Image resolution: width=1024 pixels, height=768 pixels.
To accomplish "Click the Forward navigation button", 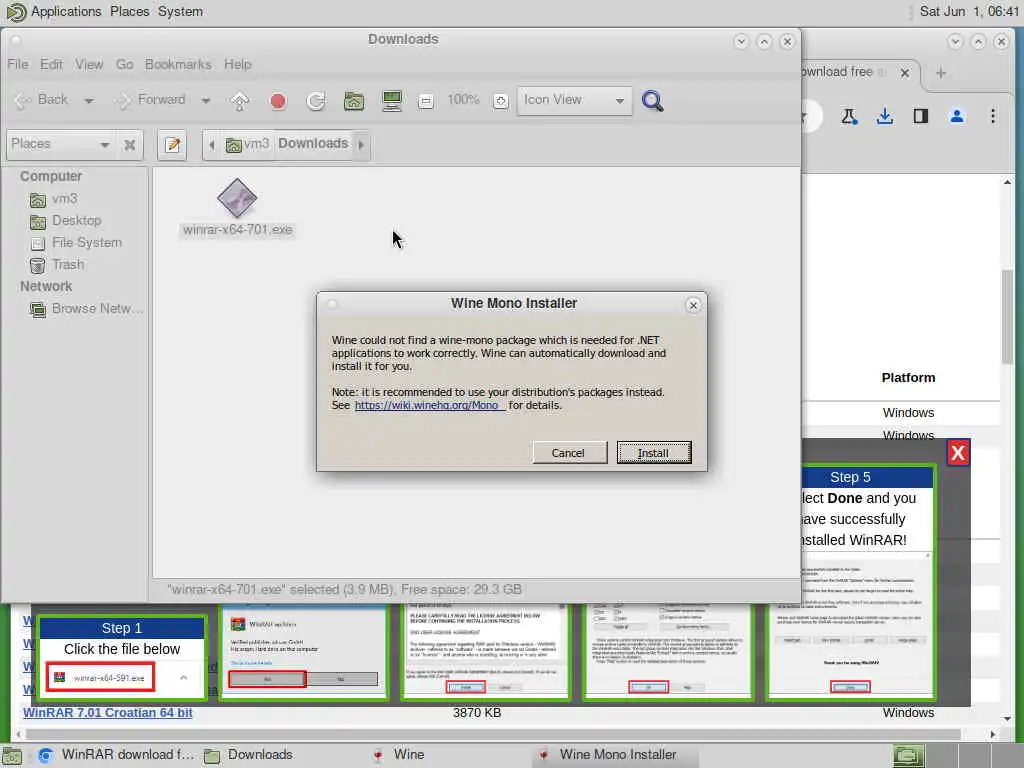I will 152,100.
